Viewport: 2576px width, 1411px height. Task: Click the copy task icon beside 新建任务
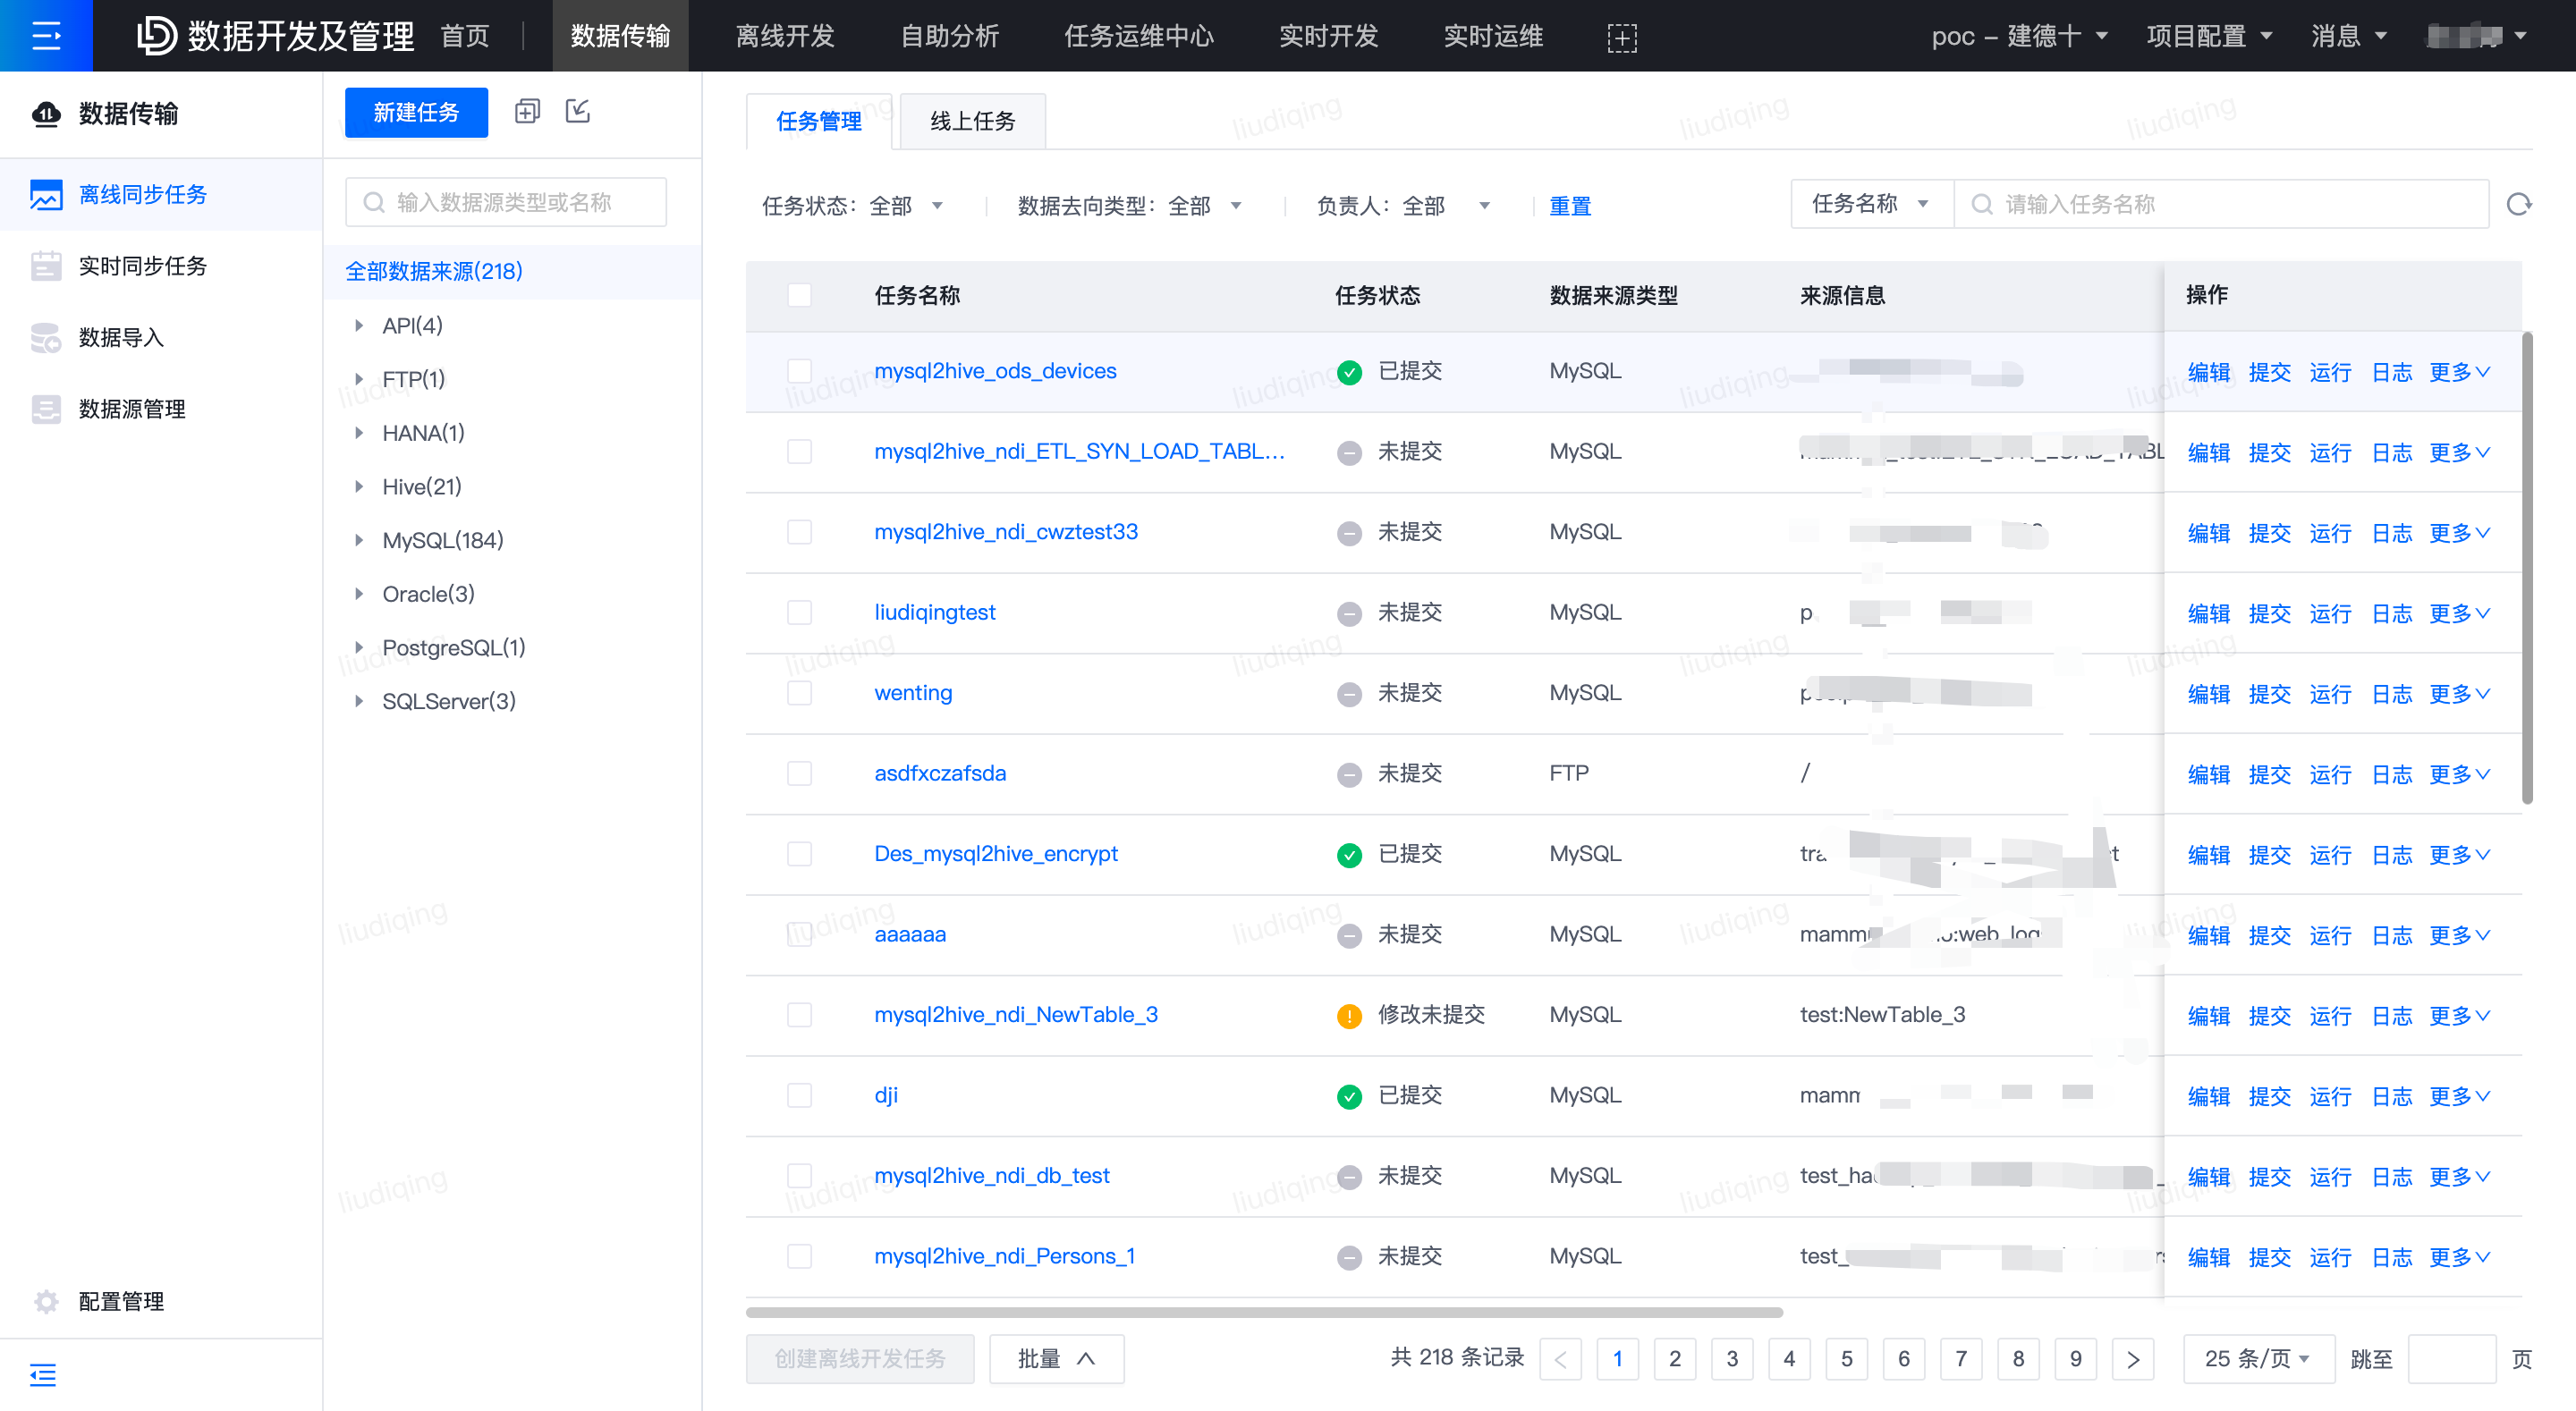click(x=527, y=111)
